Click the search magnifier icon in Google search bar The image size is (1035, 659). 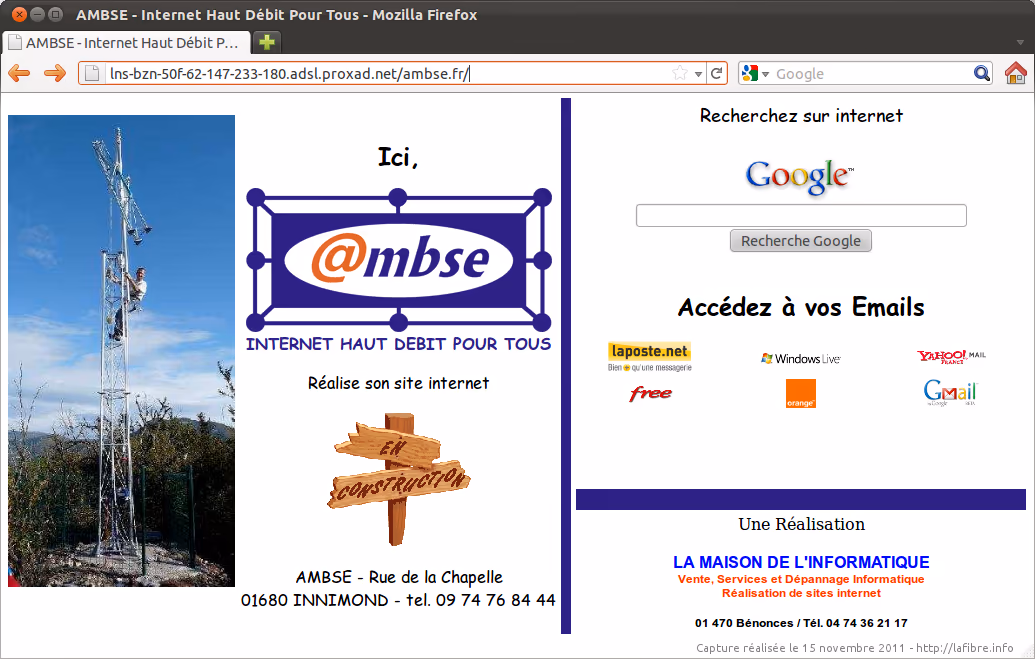click(982, 73)
